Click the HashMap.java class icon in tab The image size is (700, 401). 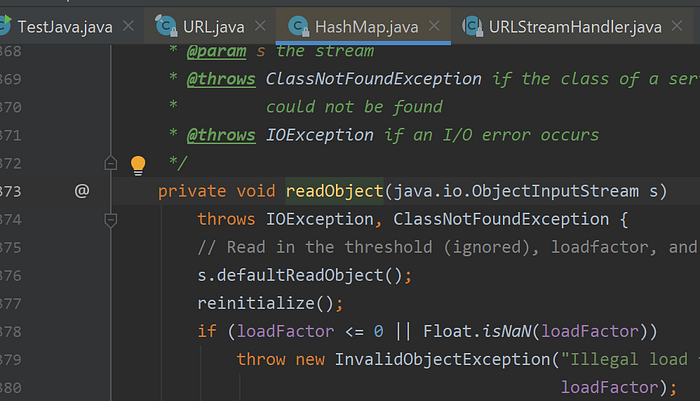click(298, 26)
